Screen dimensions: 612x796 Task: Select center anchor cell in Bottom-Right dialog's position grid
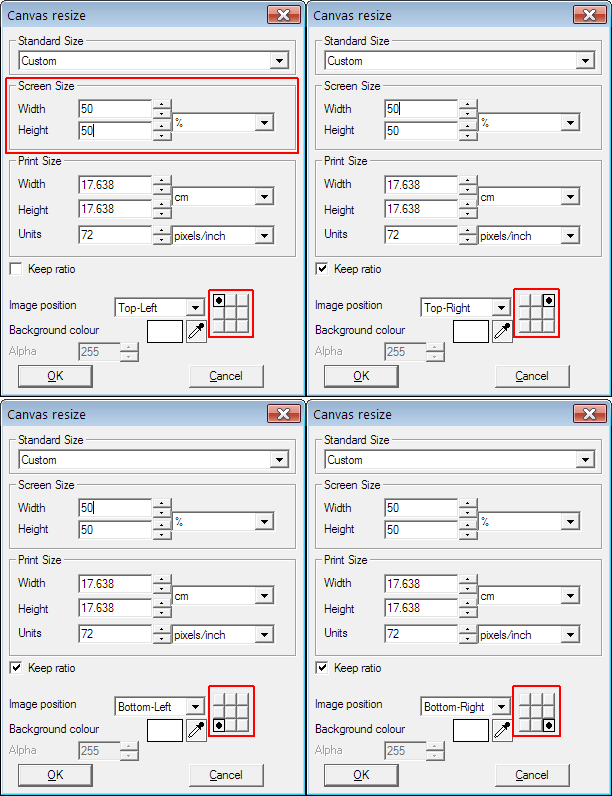click(536, 712)
